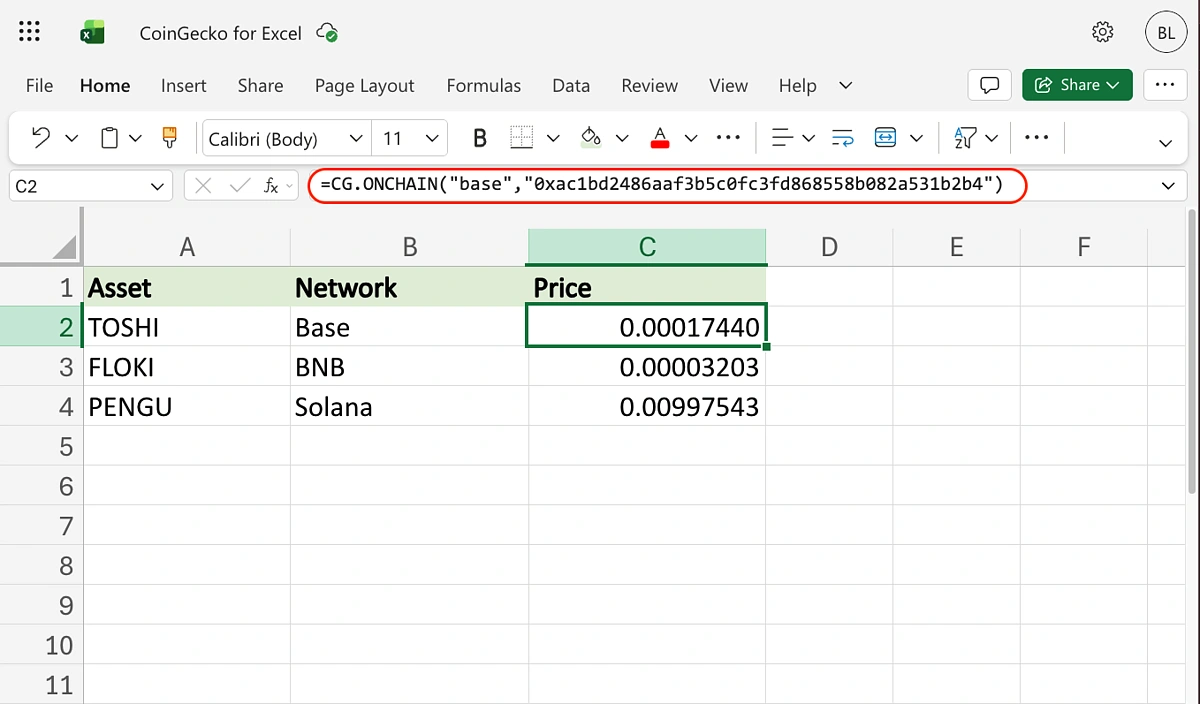
Task: Select cell containing PENGU
Action: (187, 407)
